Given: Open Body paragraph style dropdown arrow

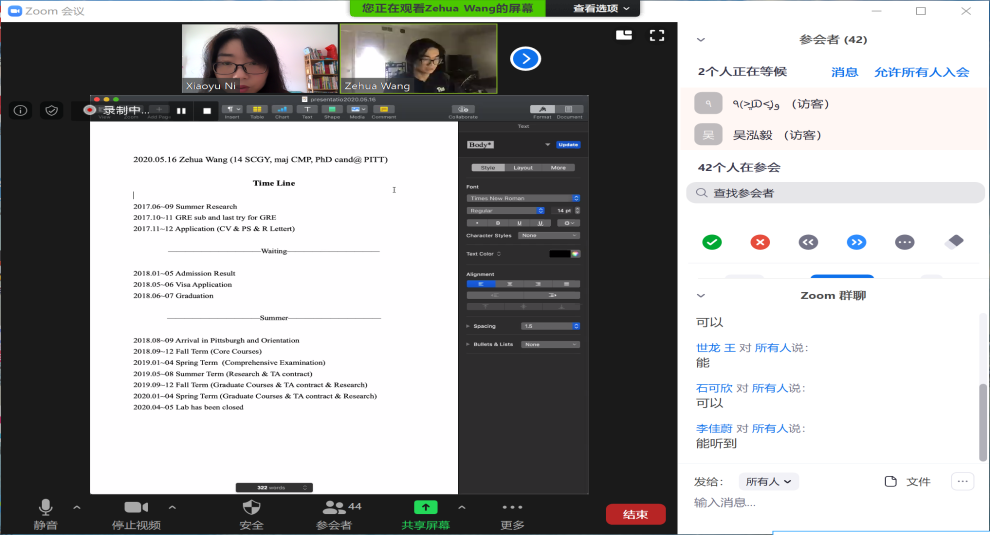Looking at the screenshot, I should coord(547,145).
